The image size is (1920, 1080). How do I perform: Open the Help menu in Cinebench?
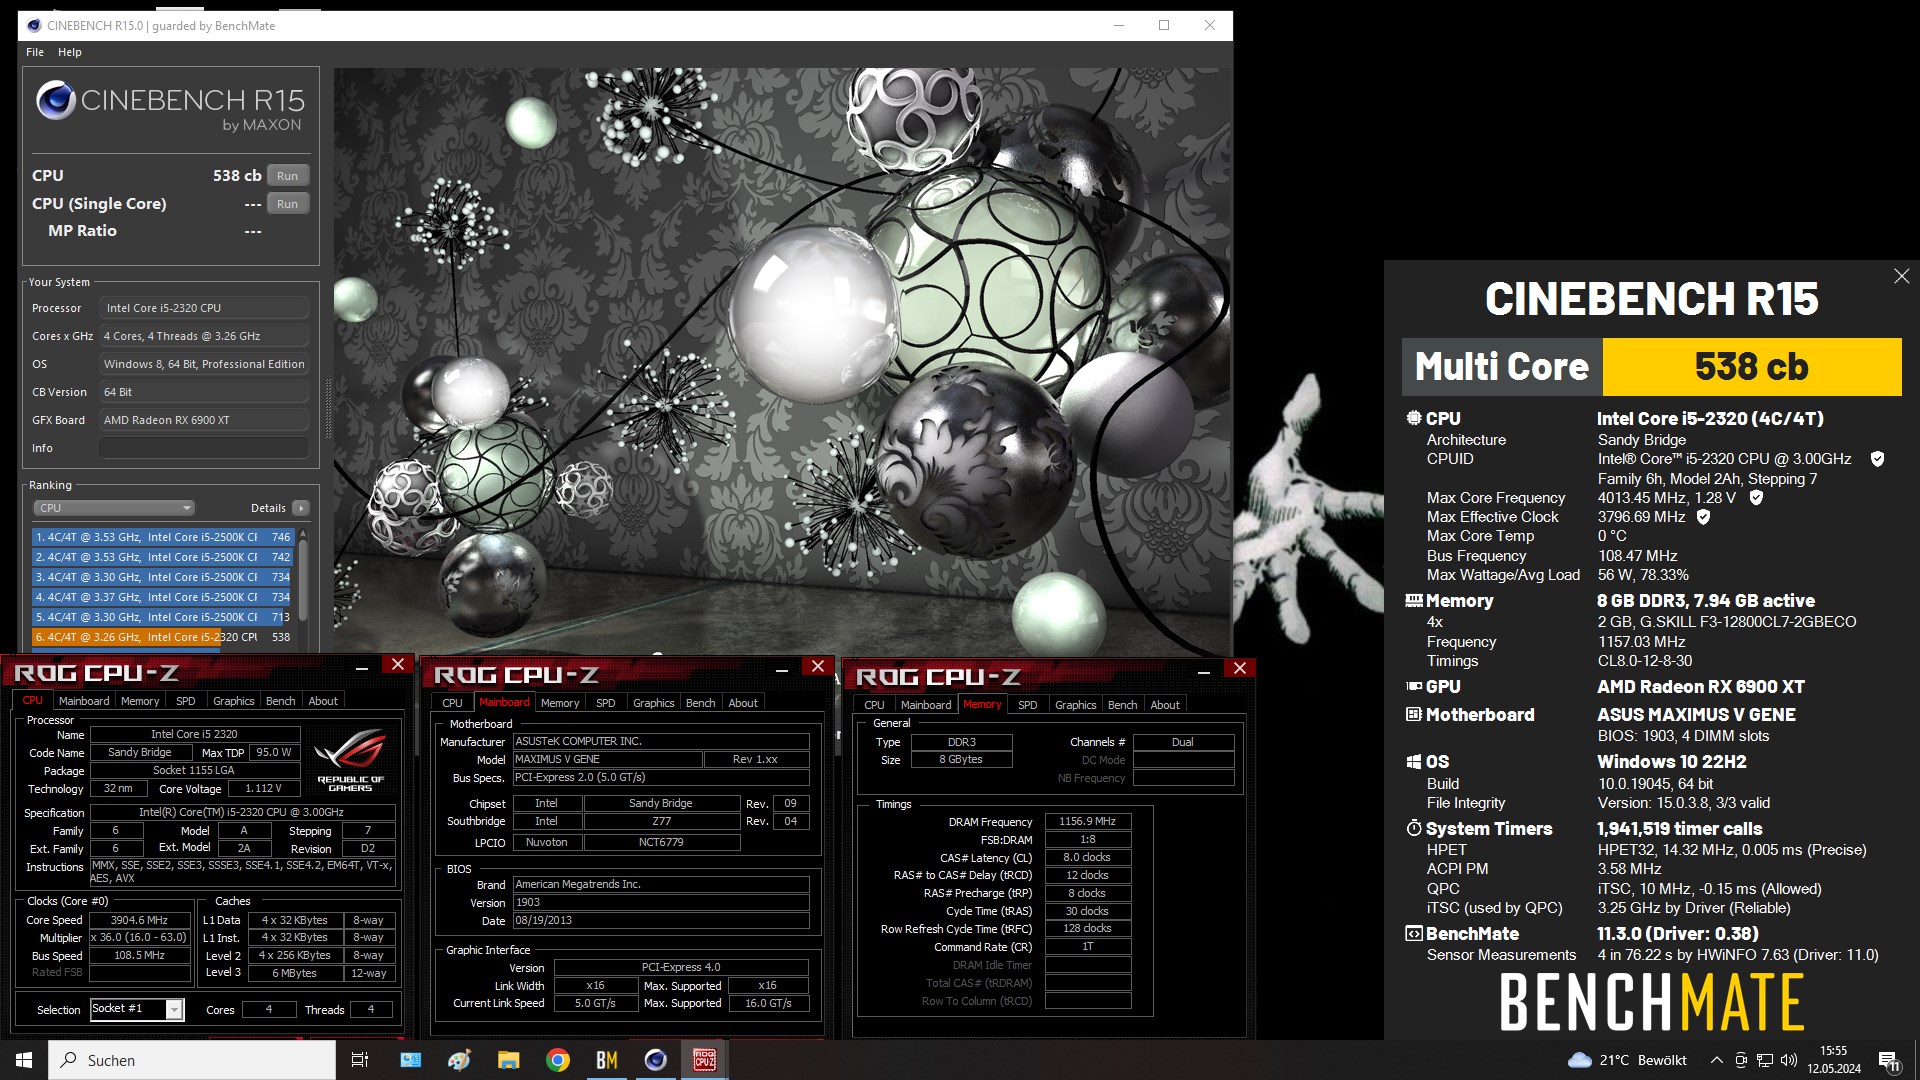tap(70, 52)
